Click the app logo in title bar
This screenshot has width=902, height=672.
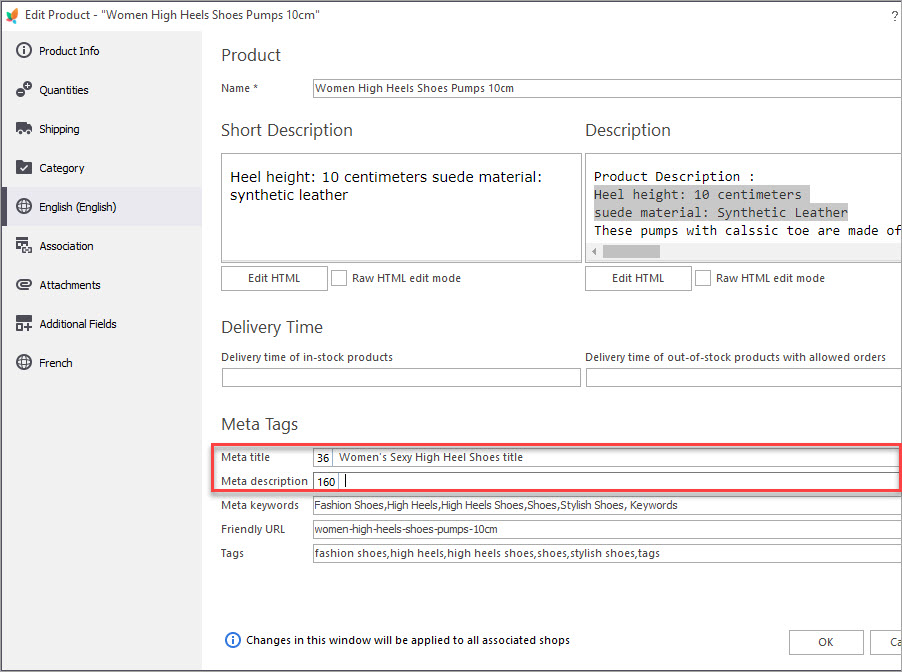[x=12, y=16]
